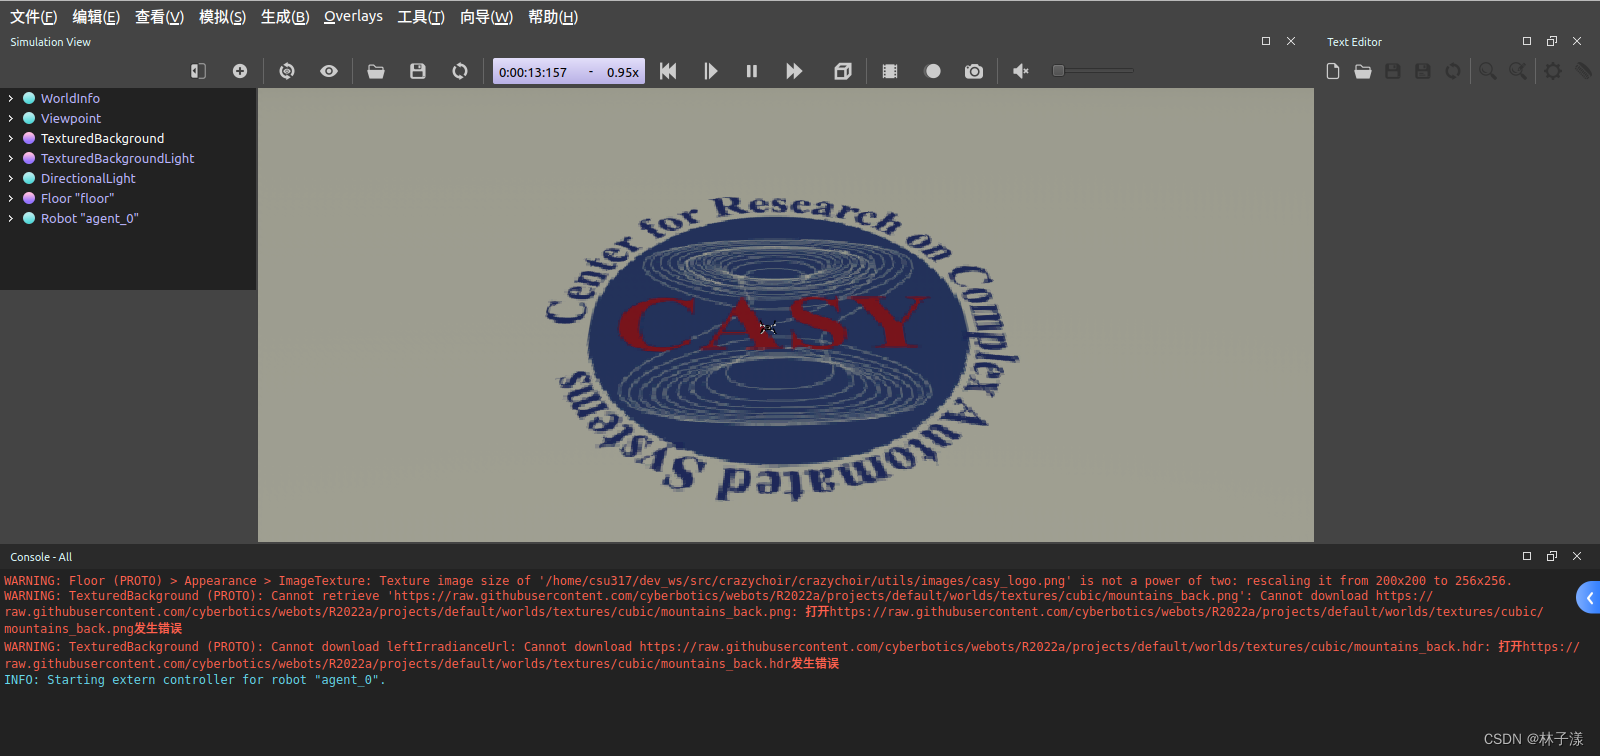
Task: Open the 帮助(H) menu
Action: tap(553, 17)
